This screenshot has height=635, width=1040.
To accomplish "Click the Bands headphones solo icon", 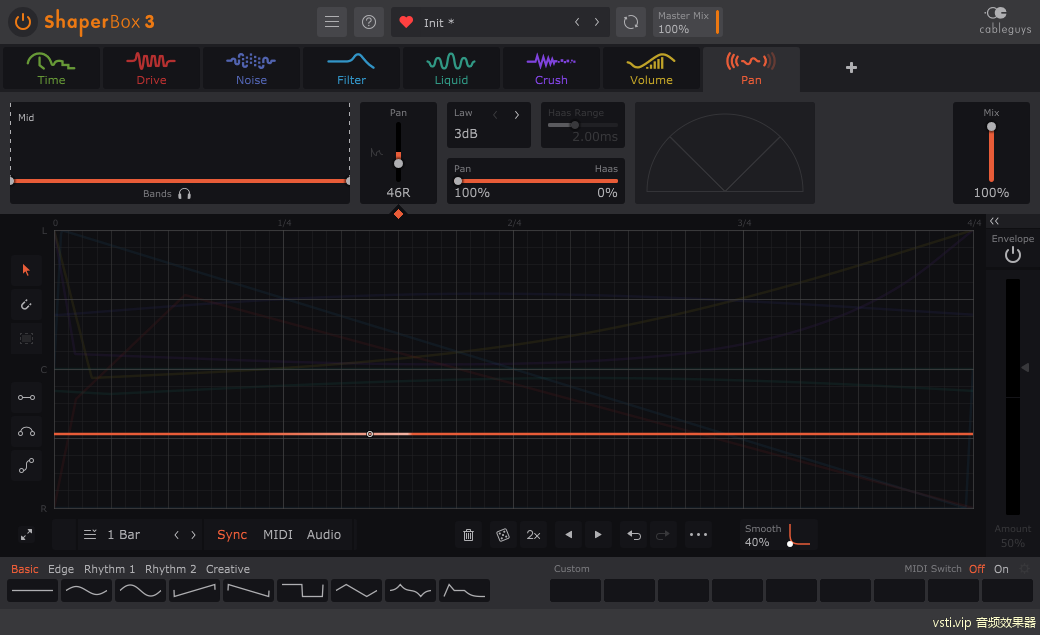I will (x=185, y=194).
